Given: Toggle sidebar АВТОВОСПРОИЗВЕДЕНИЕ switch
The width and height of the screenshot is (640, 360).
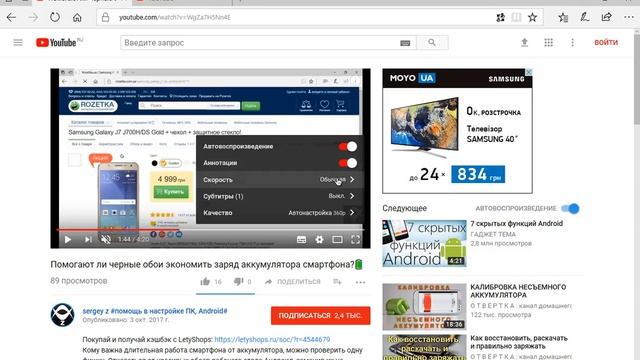Looking at the screenshot, I should pyautogui.click(x=570, y=209).
